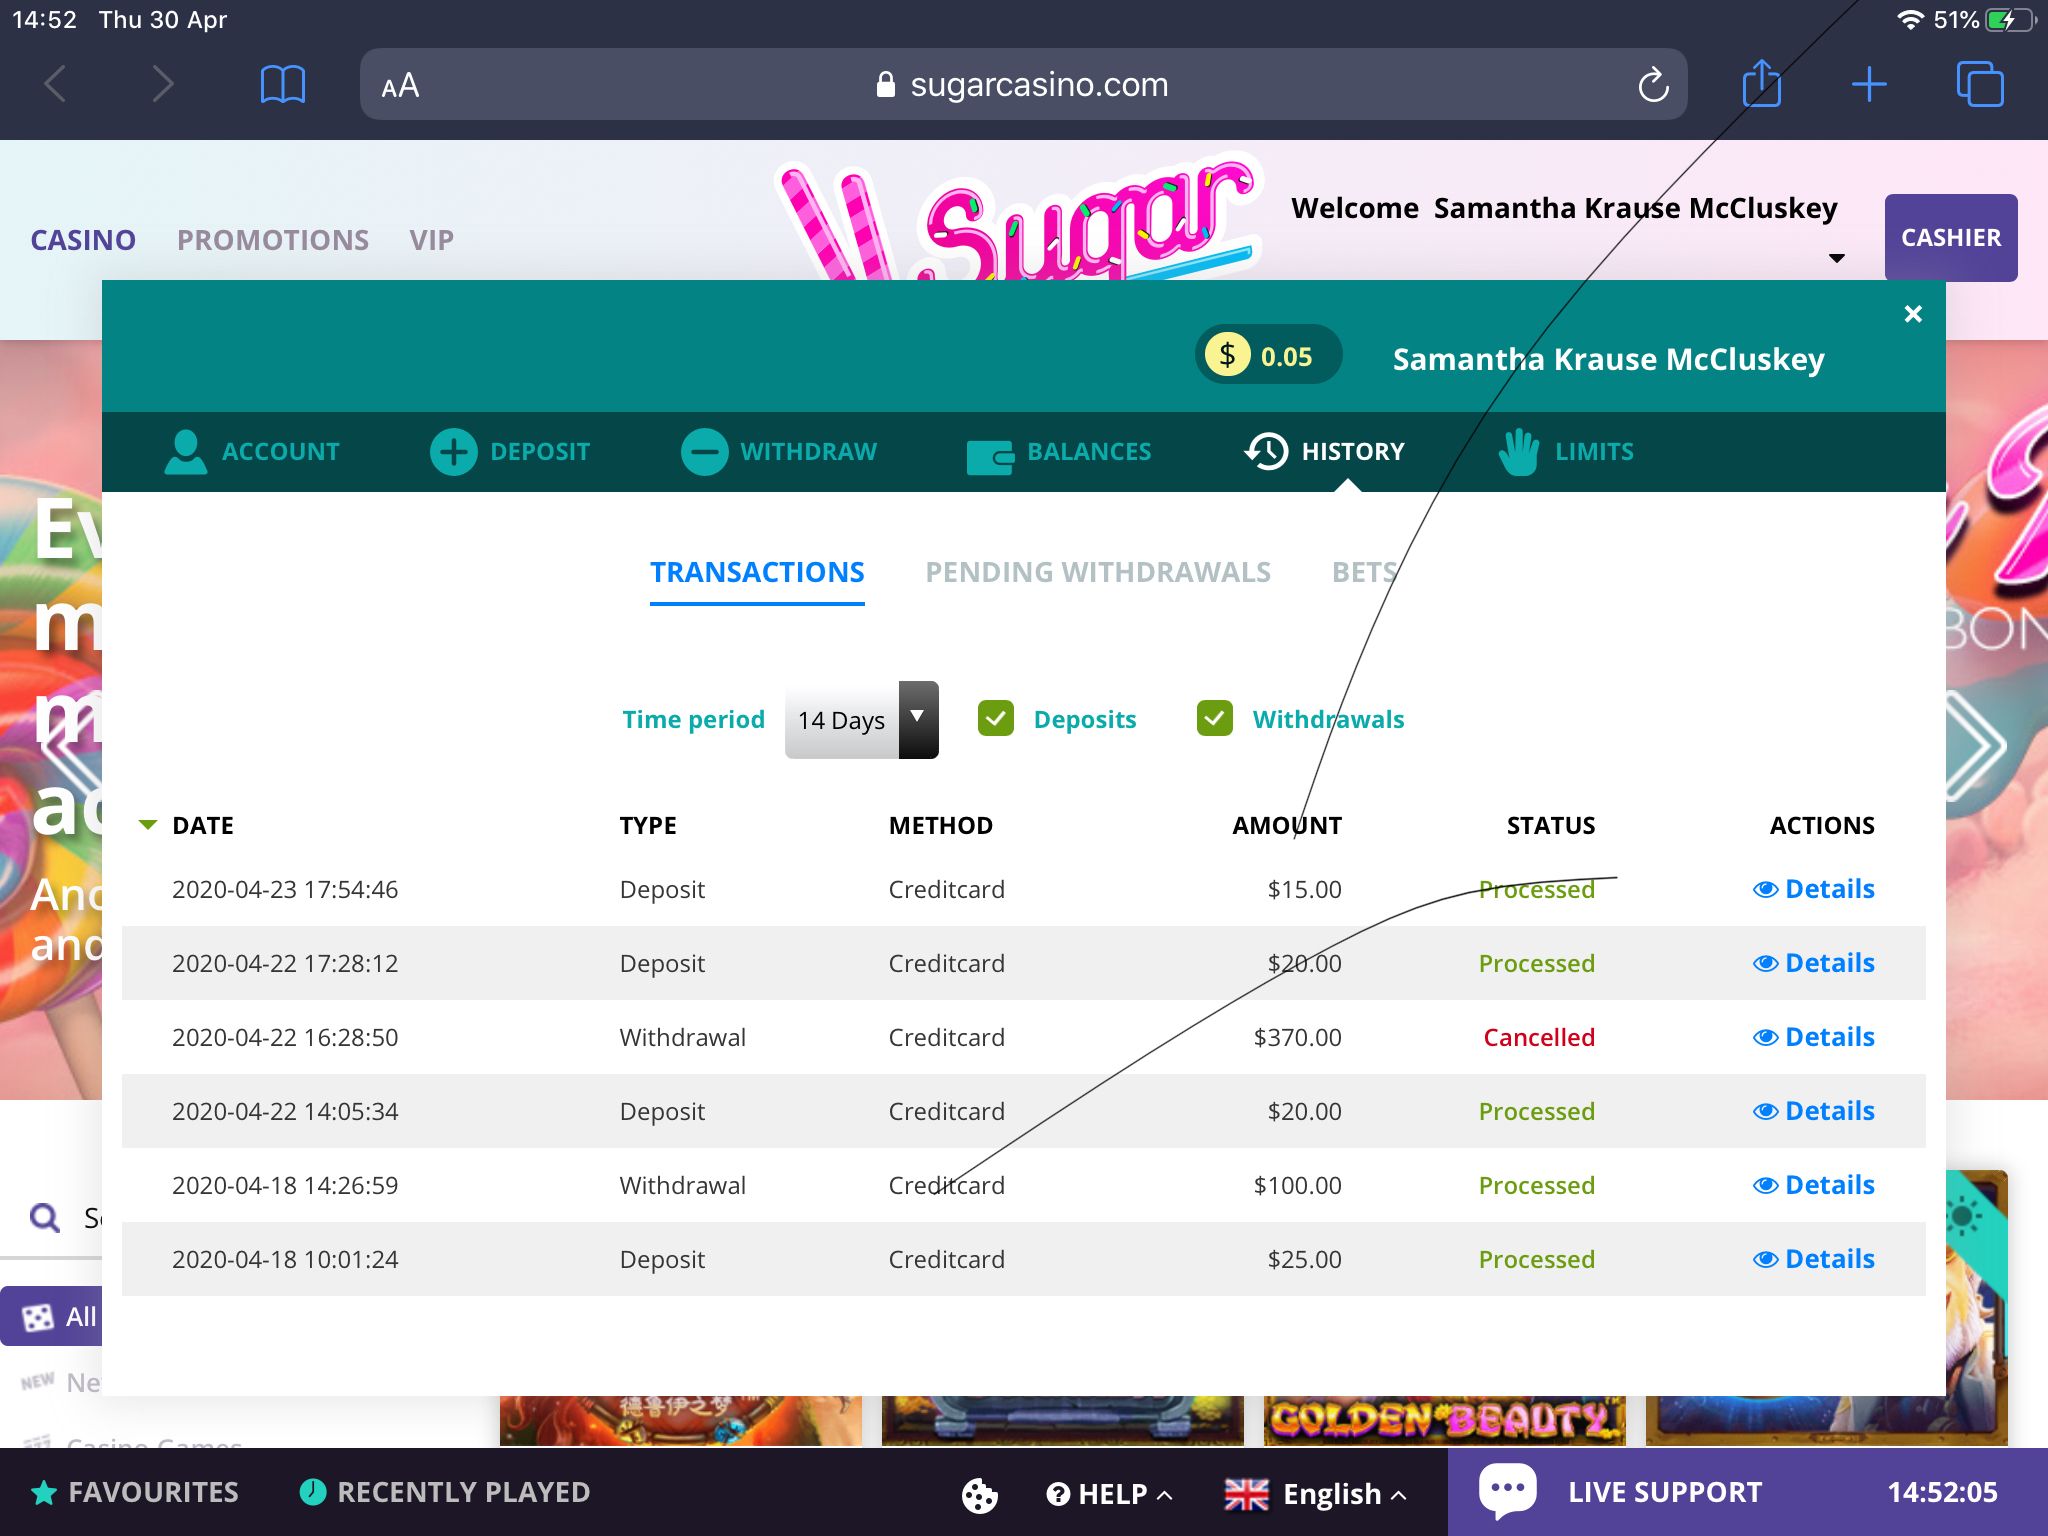Select the History tab
The height and width of the screenshot is (1536, 2048).
(1324, 451)
